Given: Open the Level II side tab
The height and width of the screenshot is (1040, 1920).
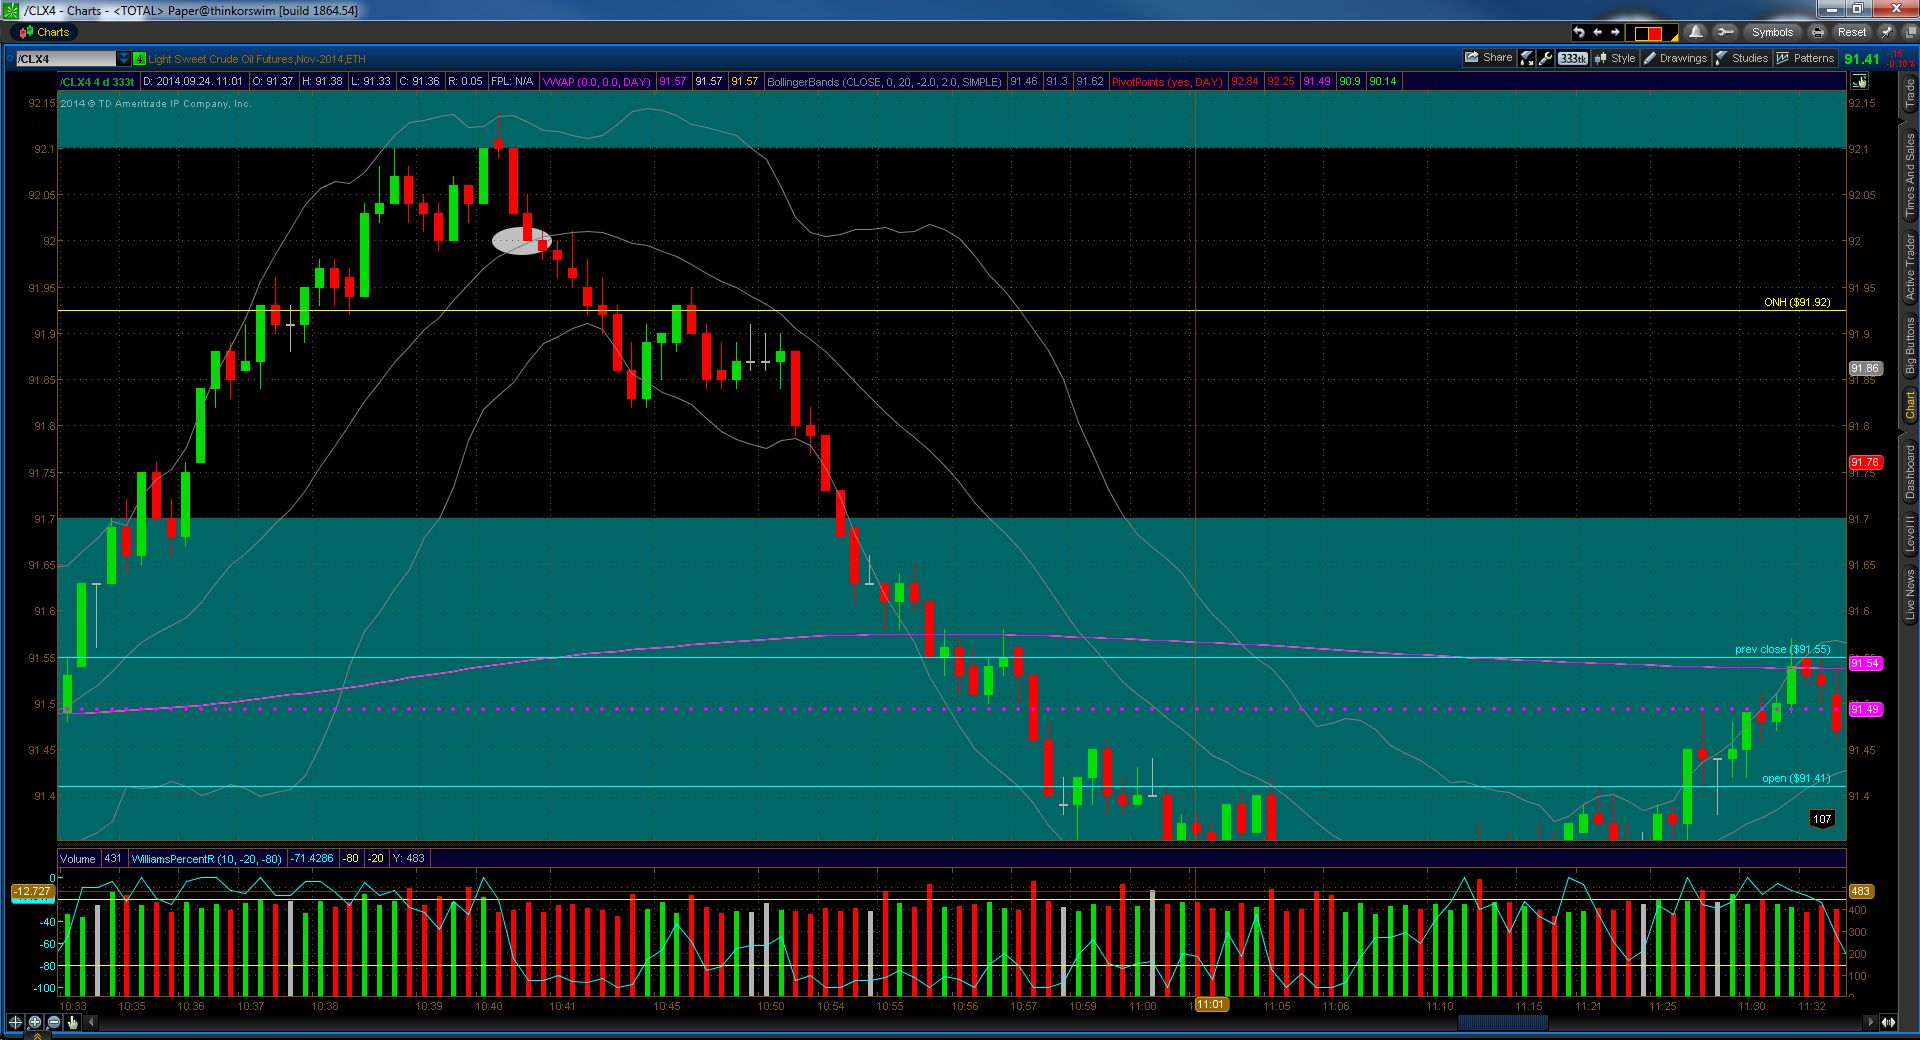Looking at the screenshot, I should click(1909, 533).
